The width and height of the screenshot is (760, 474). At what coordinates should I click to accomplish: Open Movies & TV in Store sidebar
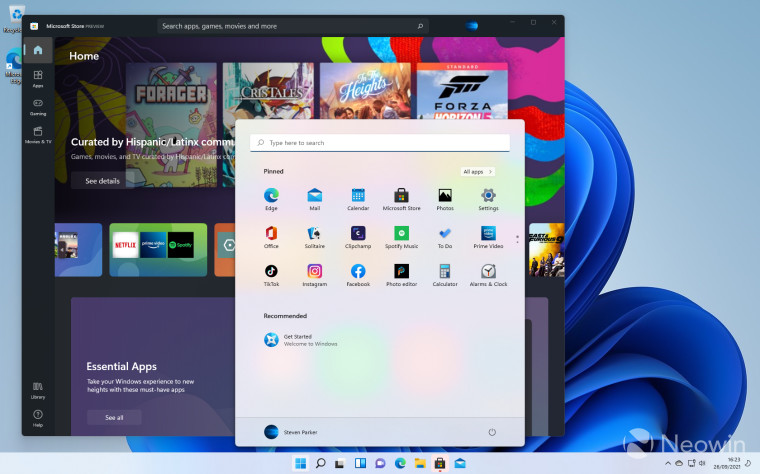pos(38,135)
